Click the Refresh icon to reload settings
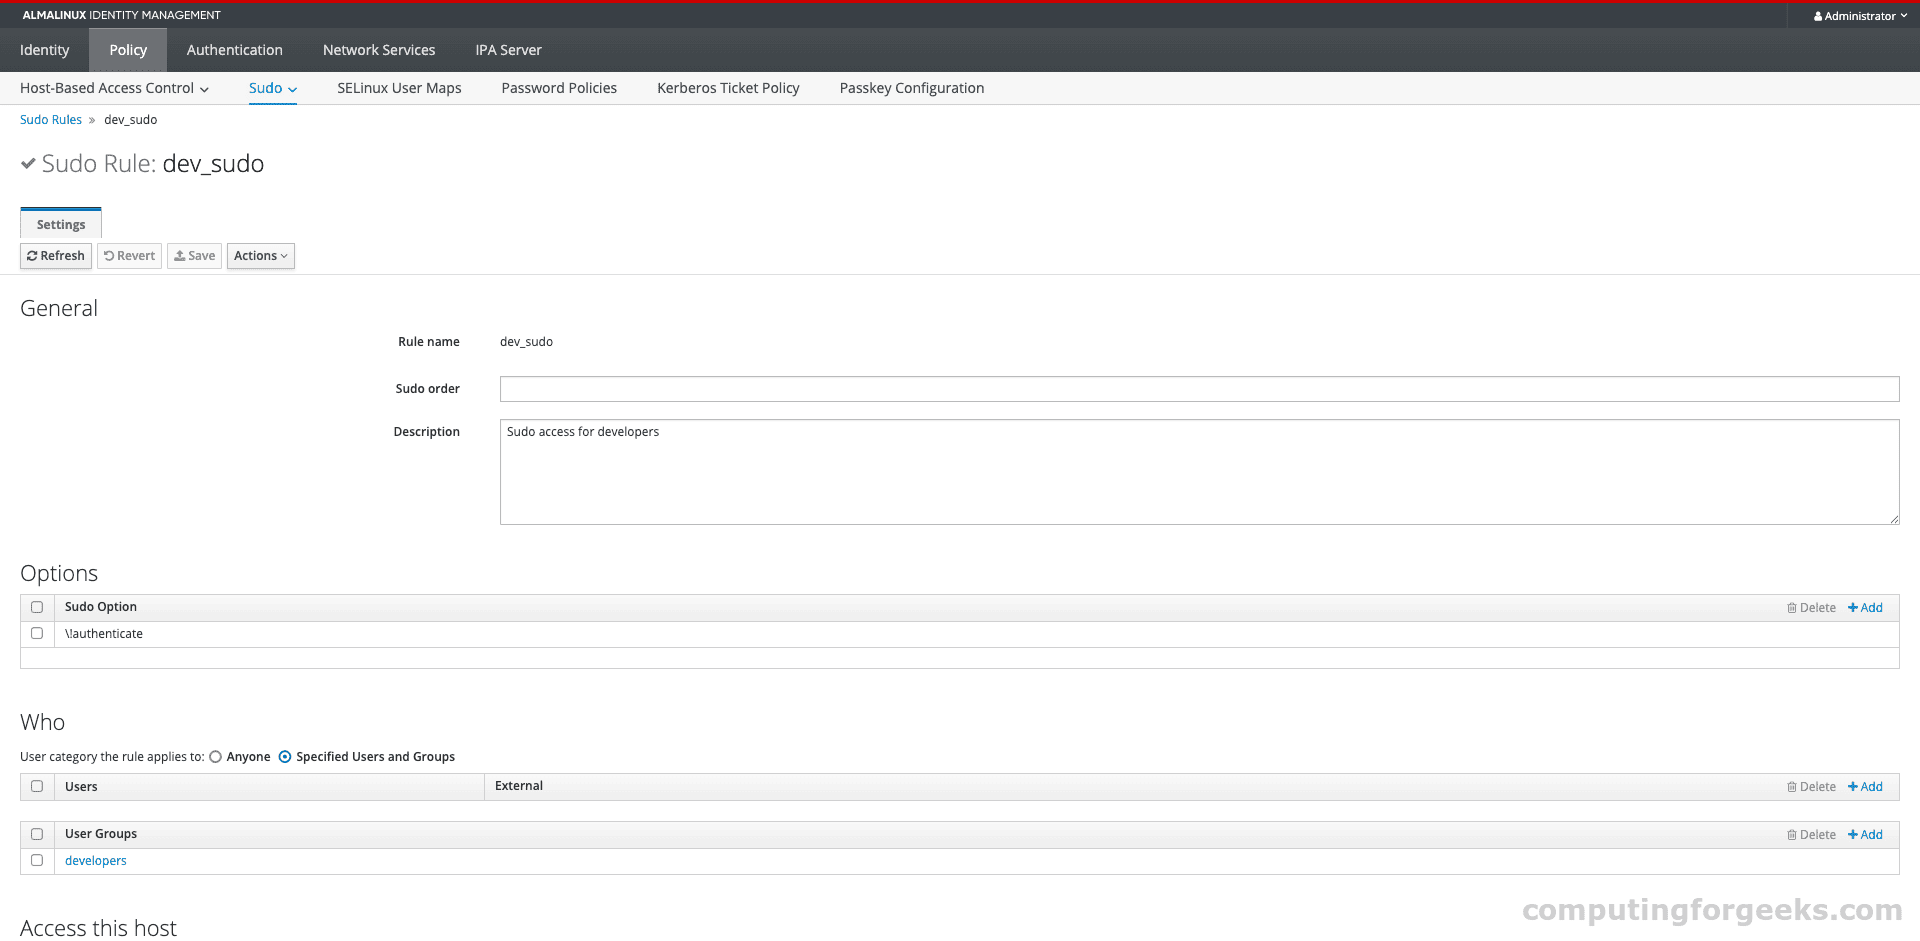 pyautogui.click(x=33, y=256)
